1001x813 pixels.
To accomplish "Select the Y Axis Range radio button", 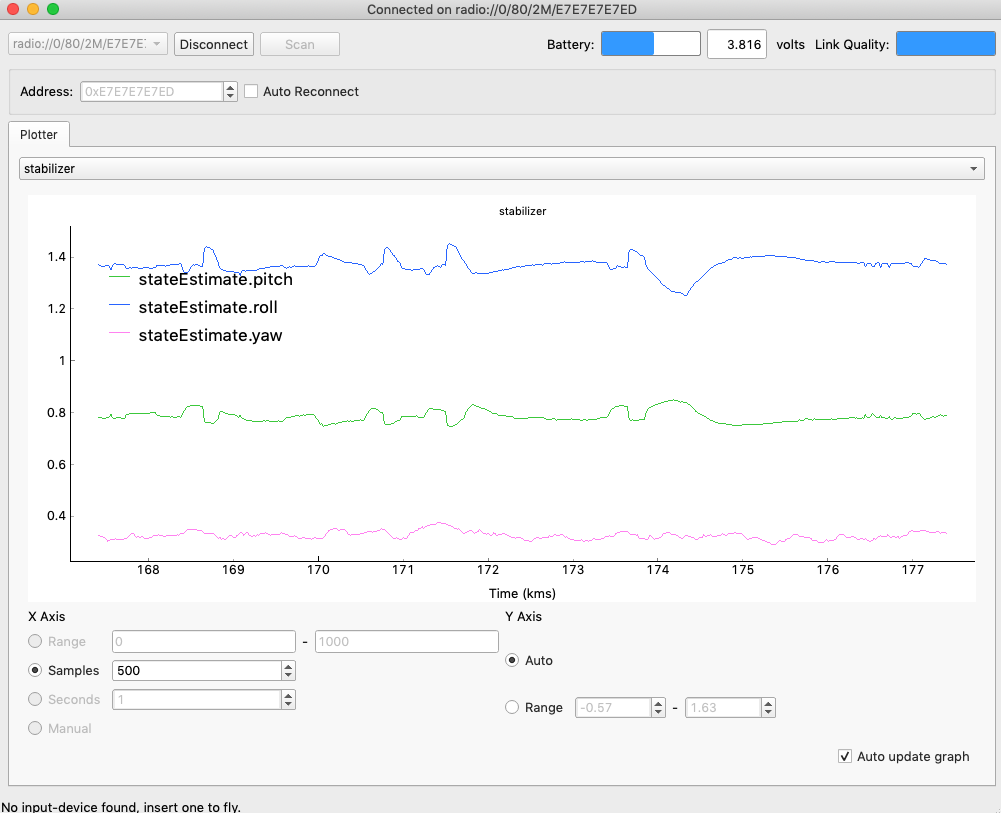I will click(x=513, y=708).
